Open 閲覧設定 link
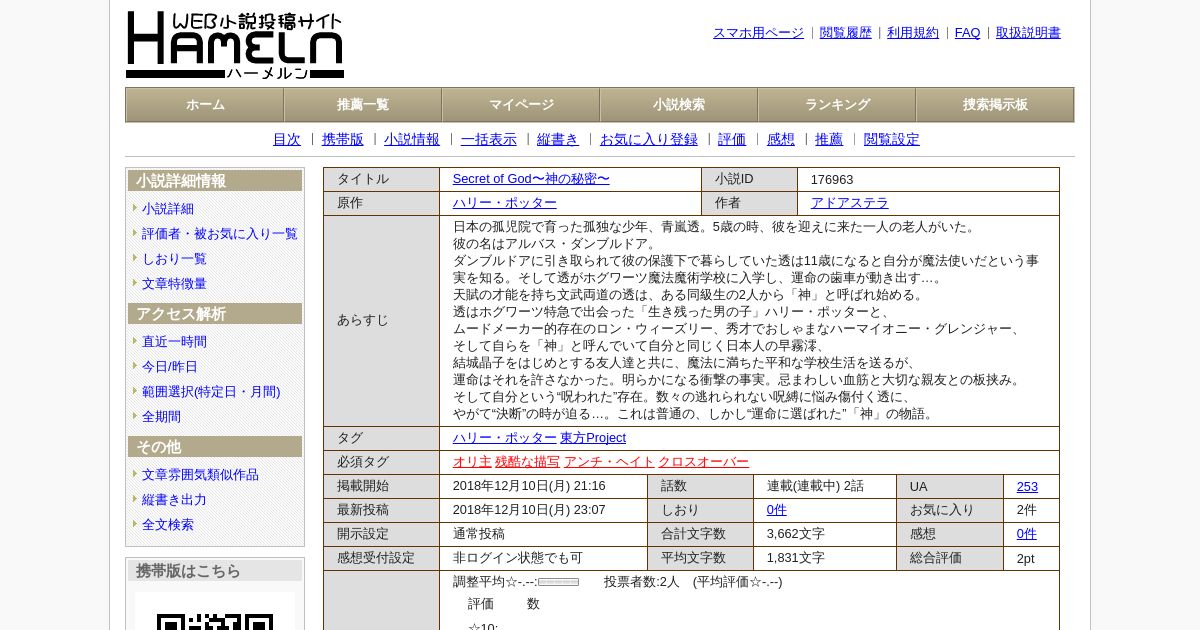 point(892,140)
